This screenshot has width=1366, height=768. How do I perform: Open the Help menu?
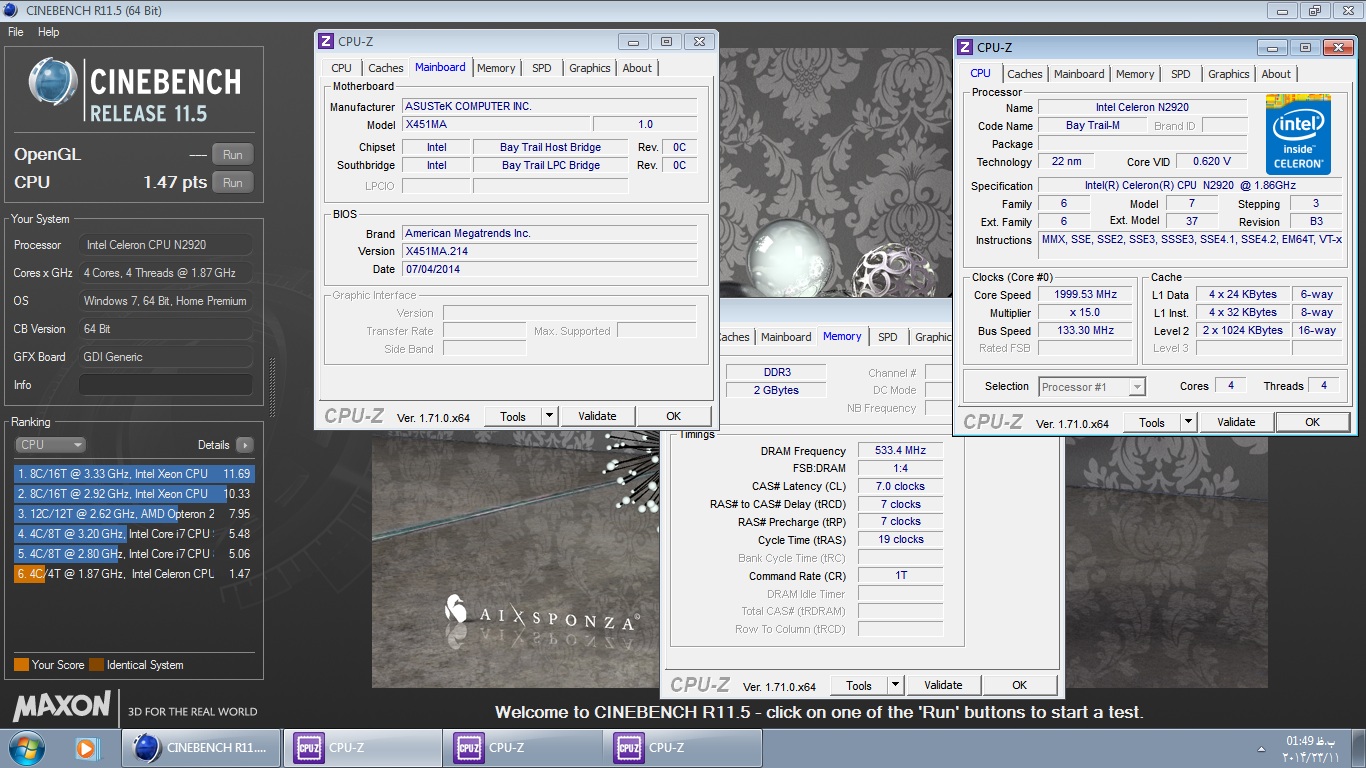(x=49, y=32)
